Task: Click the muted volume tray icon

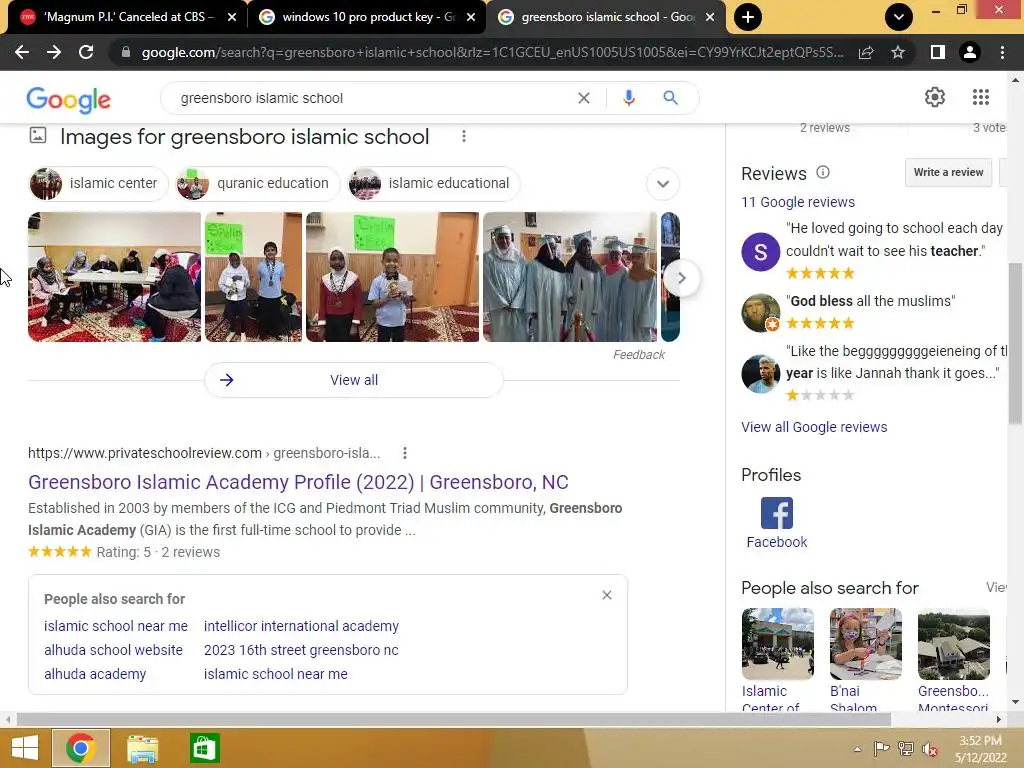Action: (930, 749)
